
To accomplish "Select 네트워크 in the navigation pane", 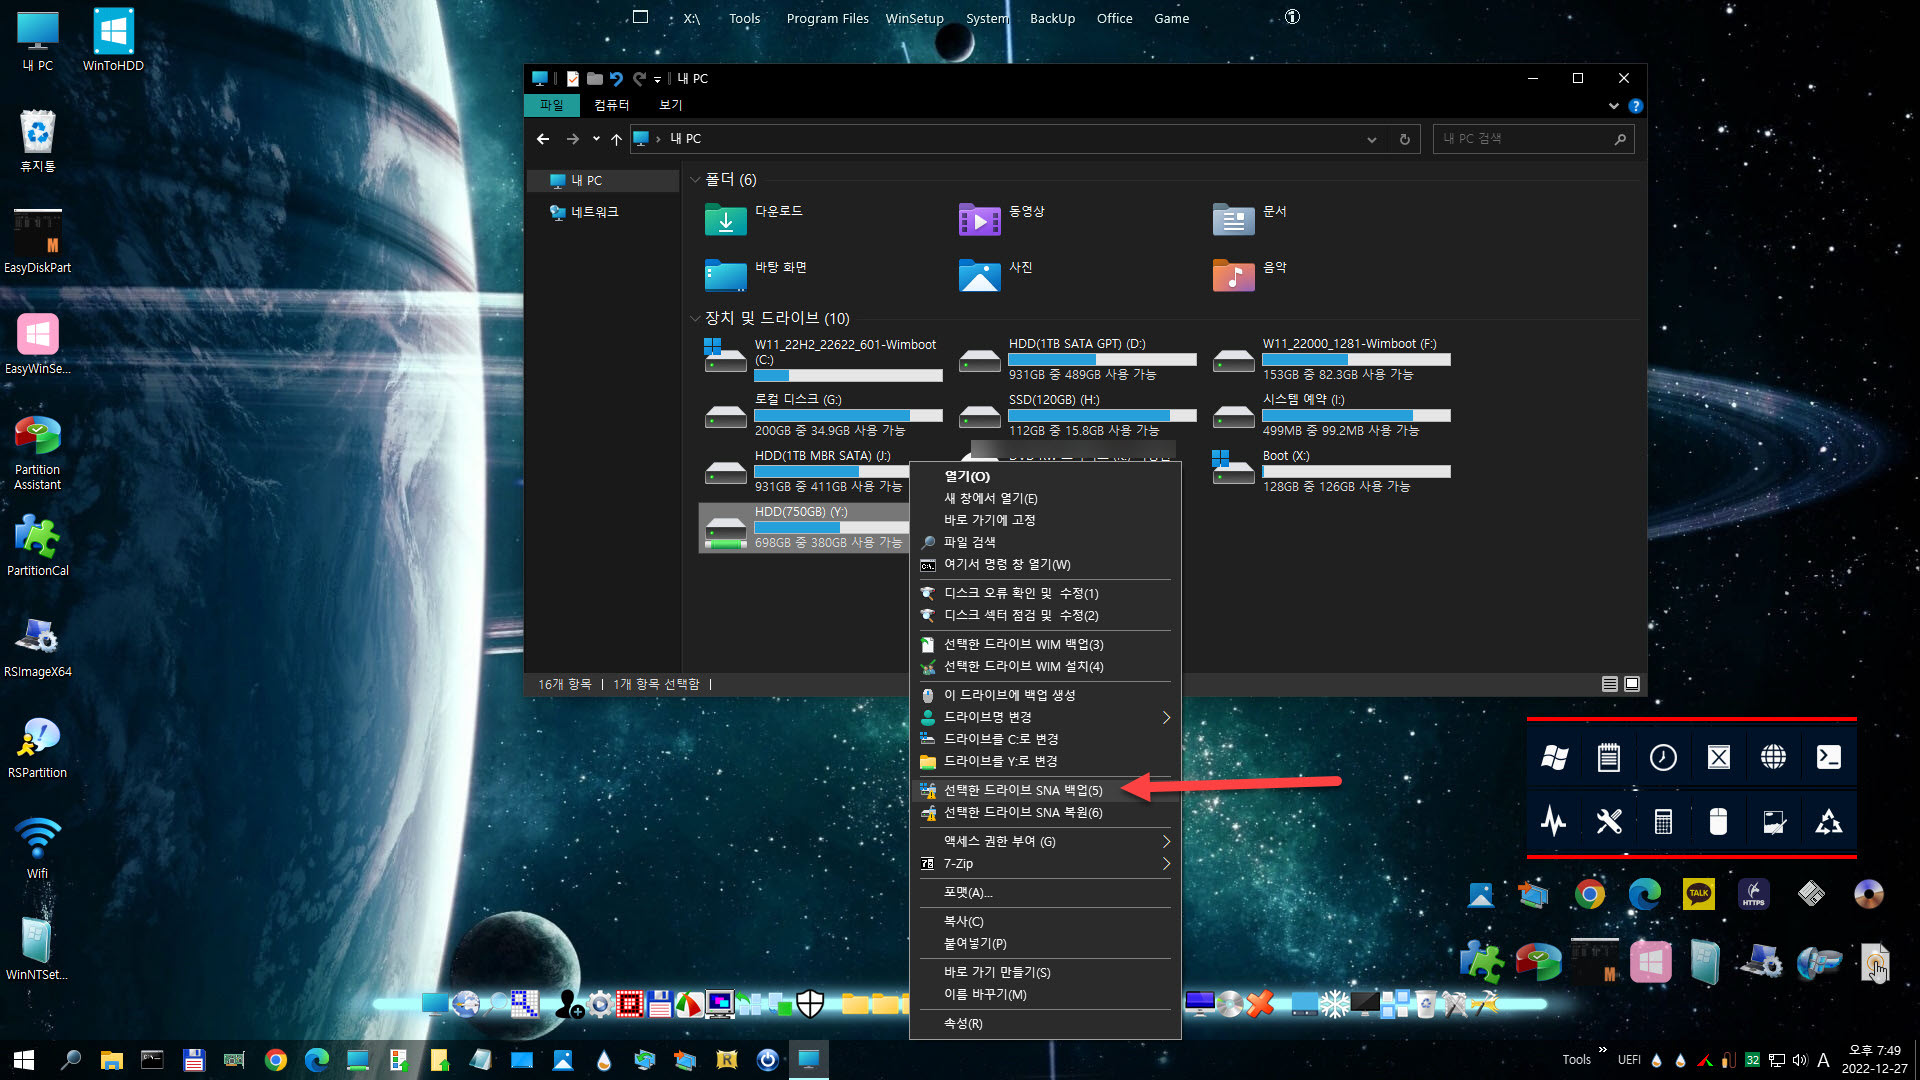I will click(595, 212).
